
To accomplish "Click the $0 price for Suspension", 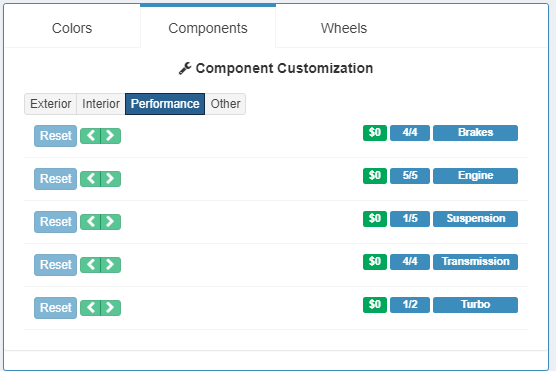I will [x=375, y=218].
